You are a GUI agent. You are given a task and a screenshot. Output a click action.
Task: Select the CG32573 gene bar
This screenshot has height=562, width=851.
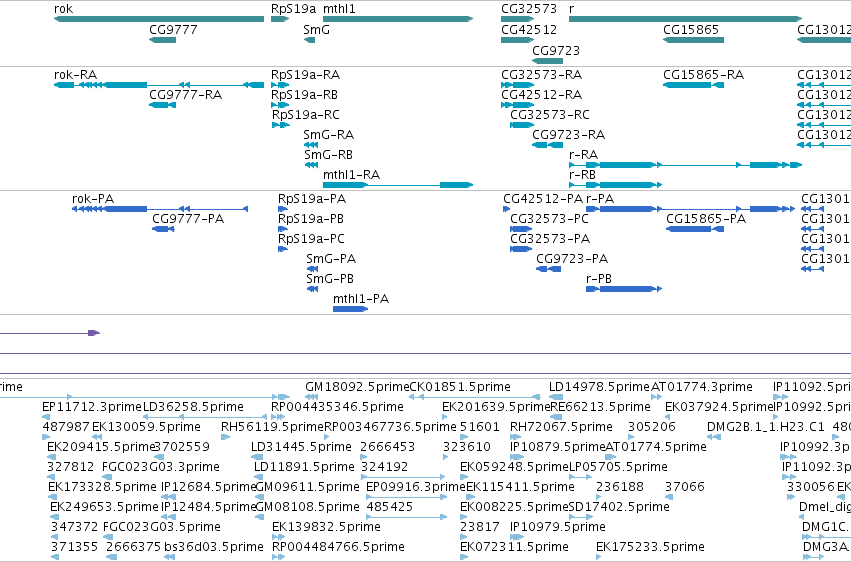pyautogui.click(x=517, y=19)
